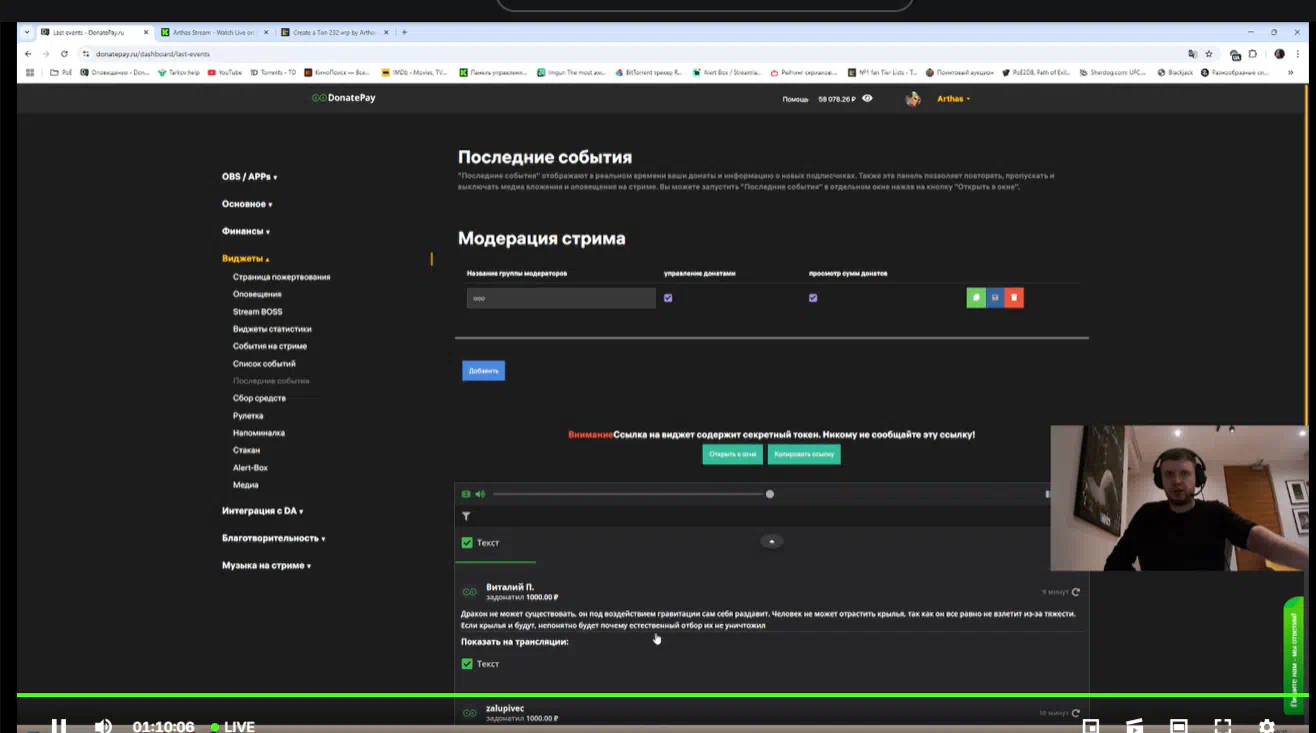Viewport: 1316px width, 733px height.
Task: Click the LIVE indicator
Action: (233, 727)
